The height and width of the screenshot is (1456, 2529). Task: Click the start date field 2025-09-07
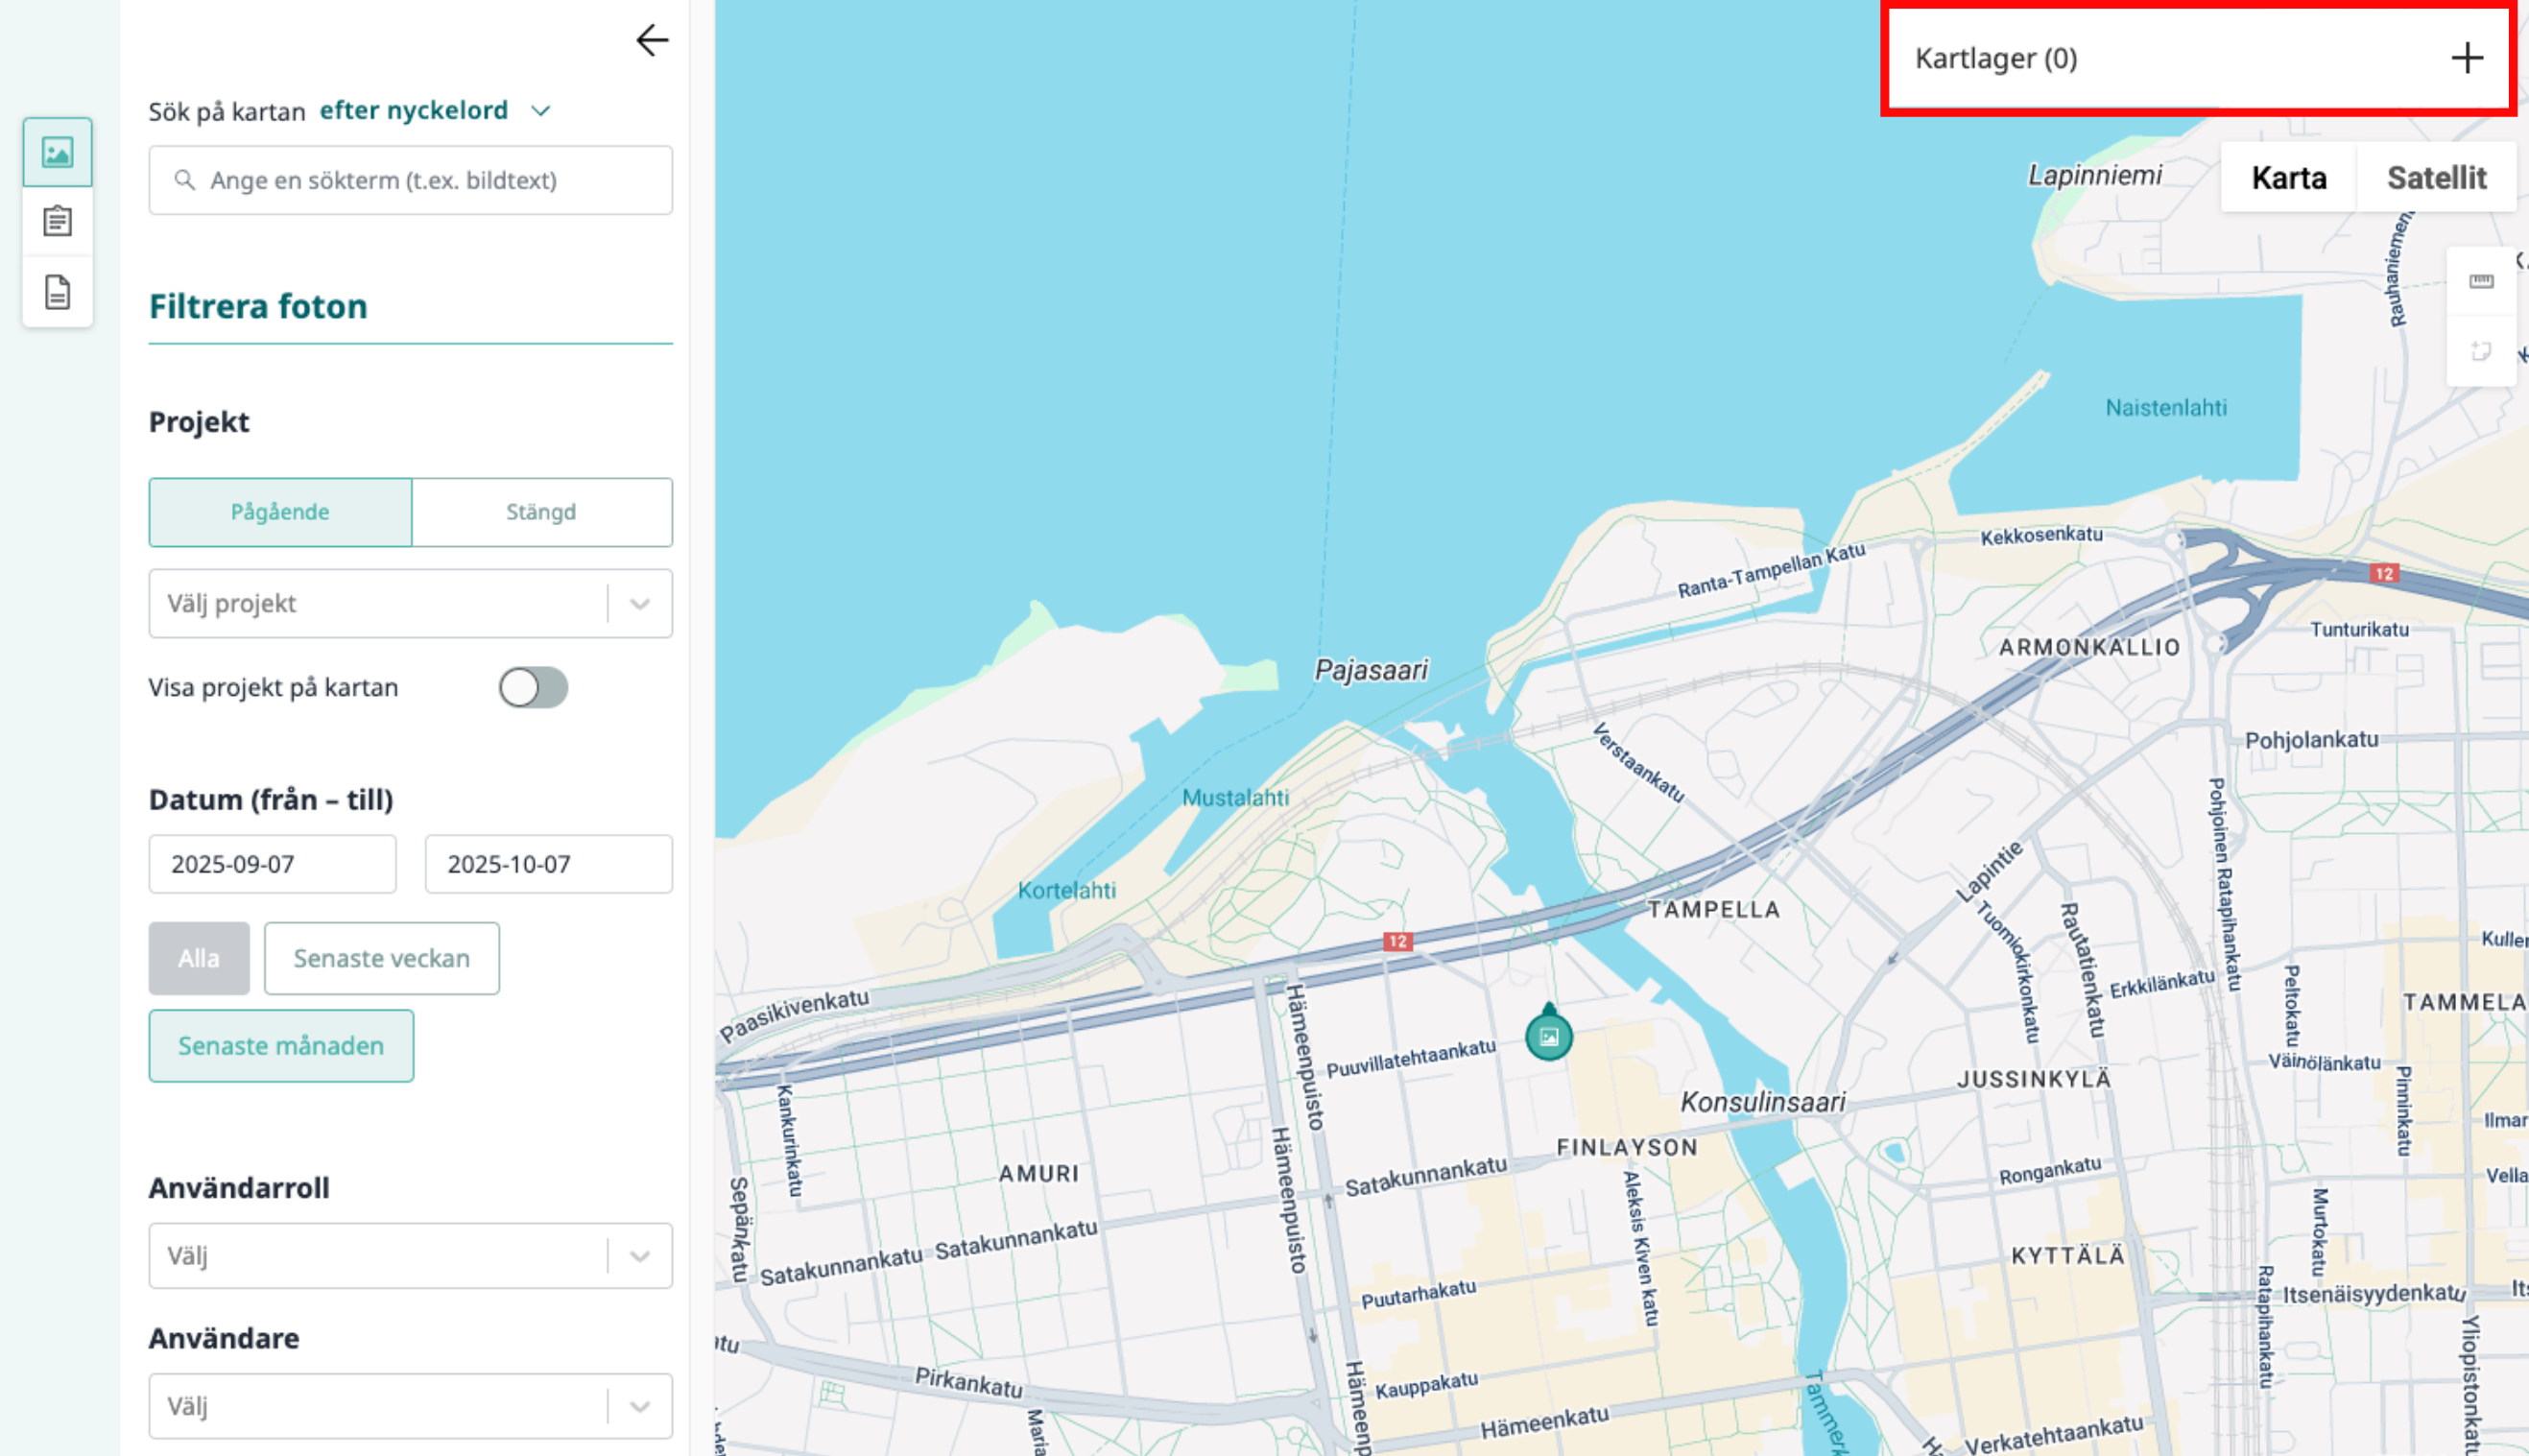tap(272, 864)
